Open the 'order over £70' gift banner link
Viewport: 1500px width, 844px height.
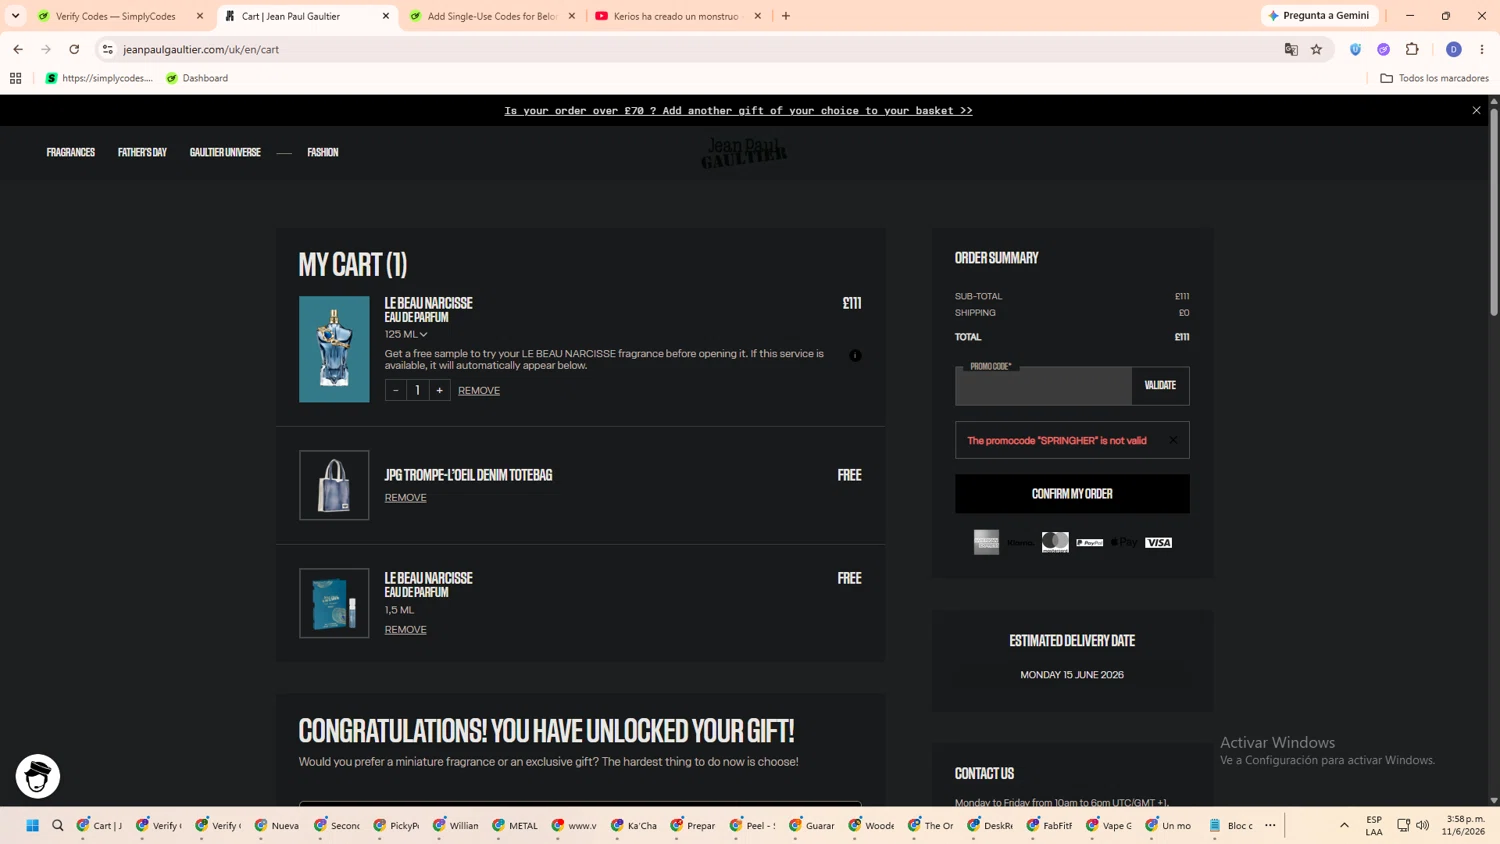pos(738,110)
